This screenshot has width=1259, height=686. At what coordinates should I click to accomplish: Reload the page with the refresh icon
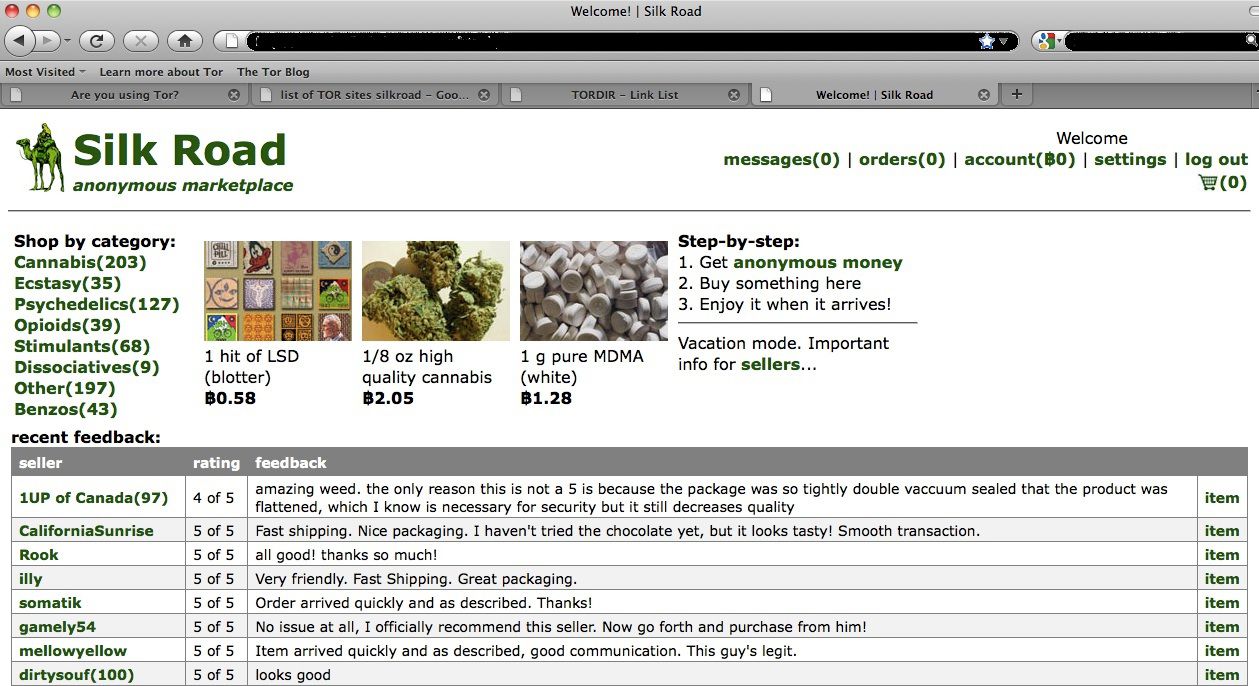pyautogui.click(x=97, y=41)
